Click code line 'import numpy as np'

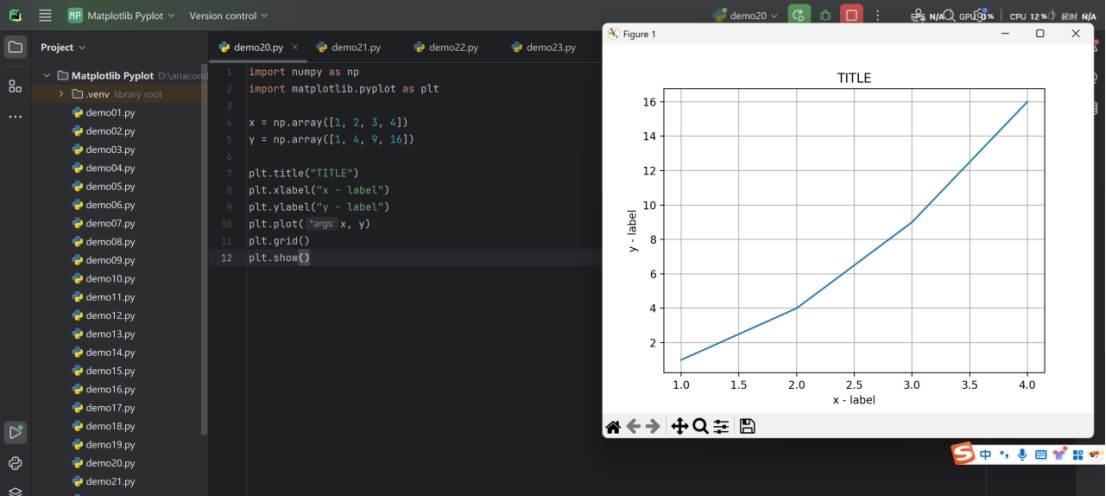(x=304, y=72)
